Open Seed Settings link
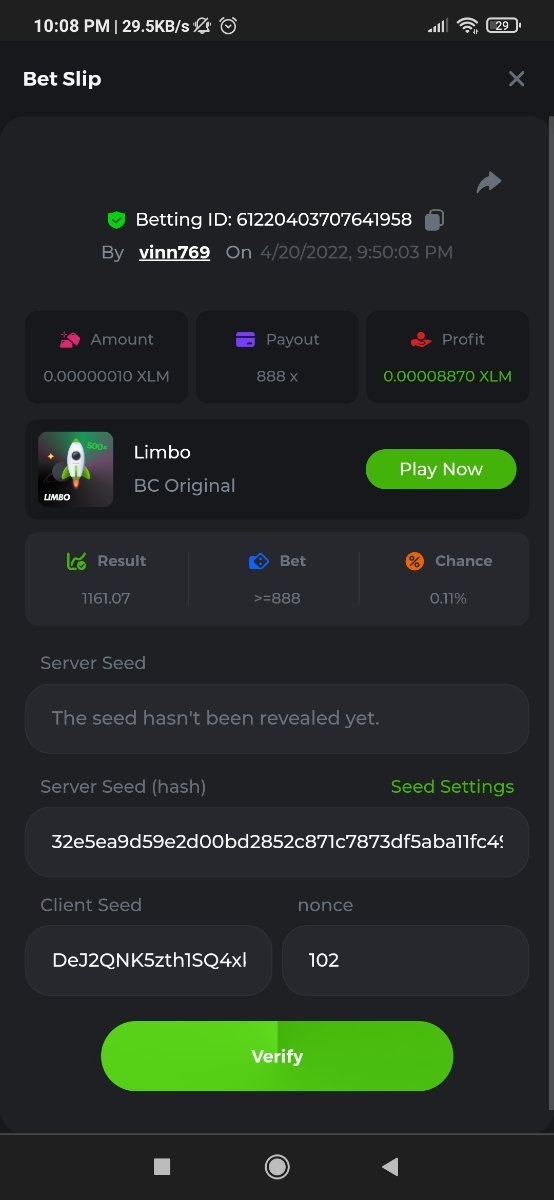The width and height of the screenshot is (554, 1200). coord(452,787)
